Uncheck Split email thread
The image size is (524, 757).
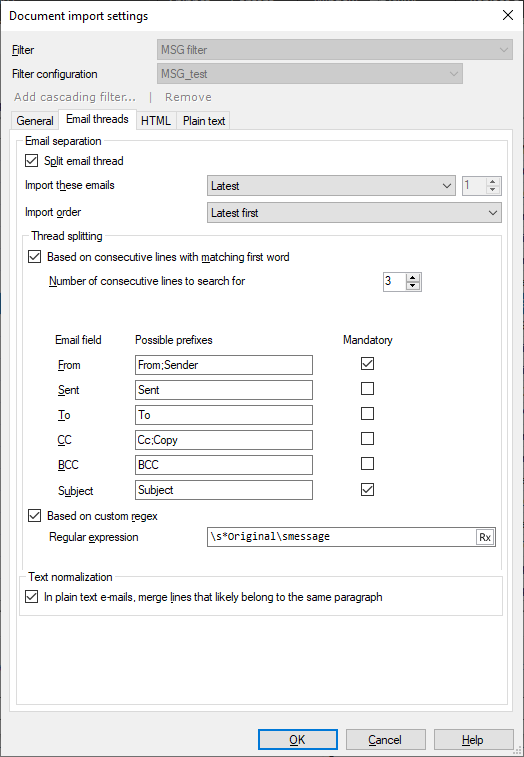point(31,161)
